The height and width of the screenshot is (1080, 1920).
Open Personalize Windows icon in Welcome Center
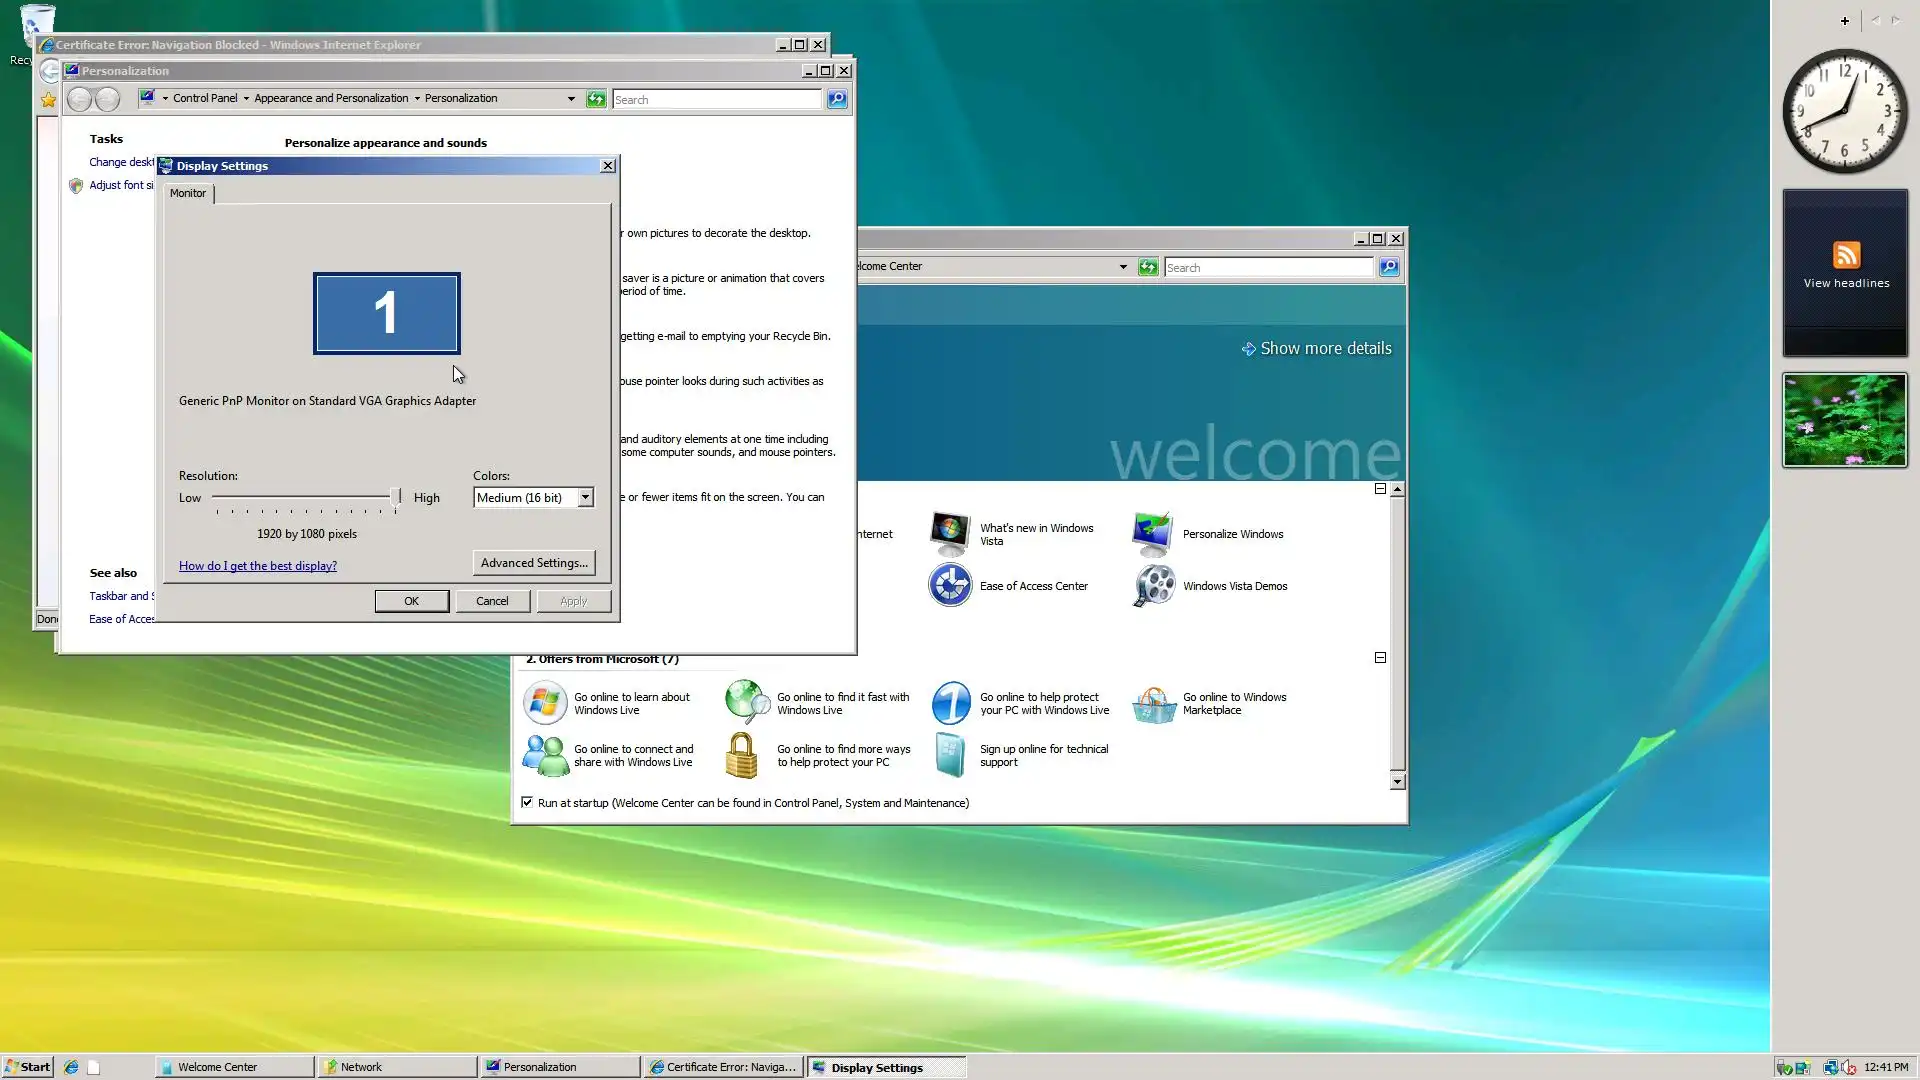tap(1152, 534)
